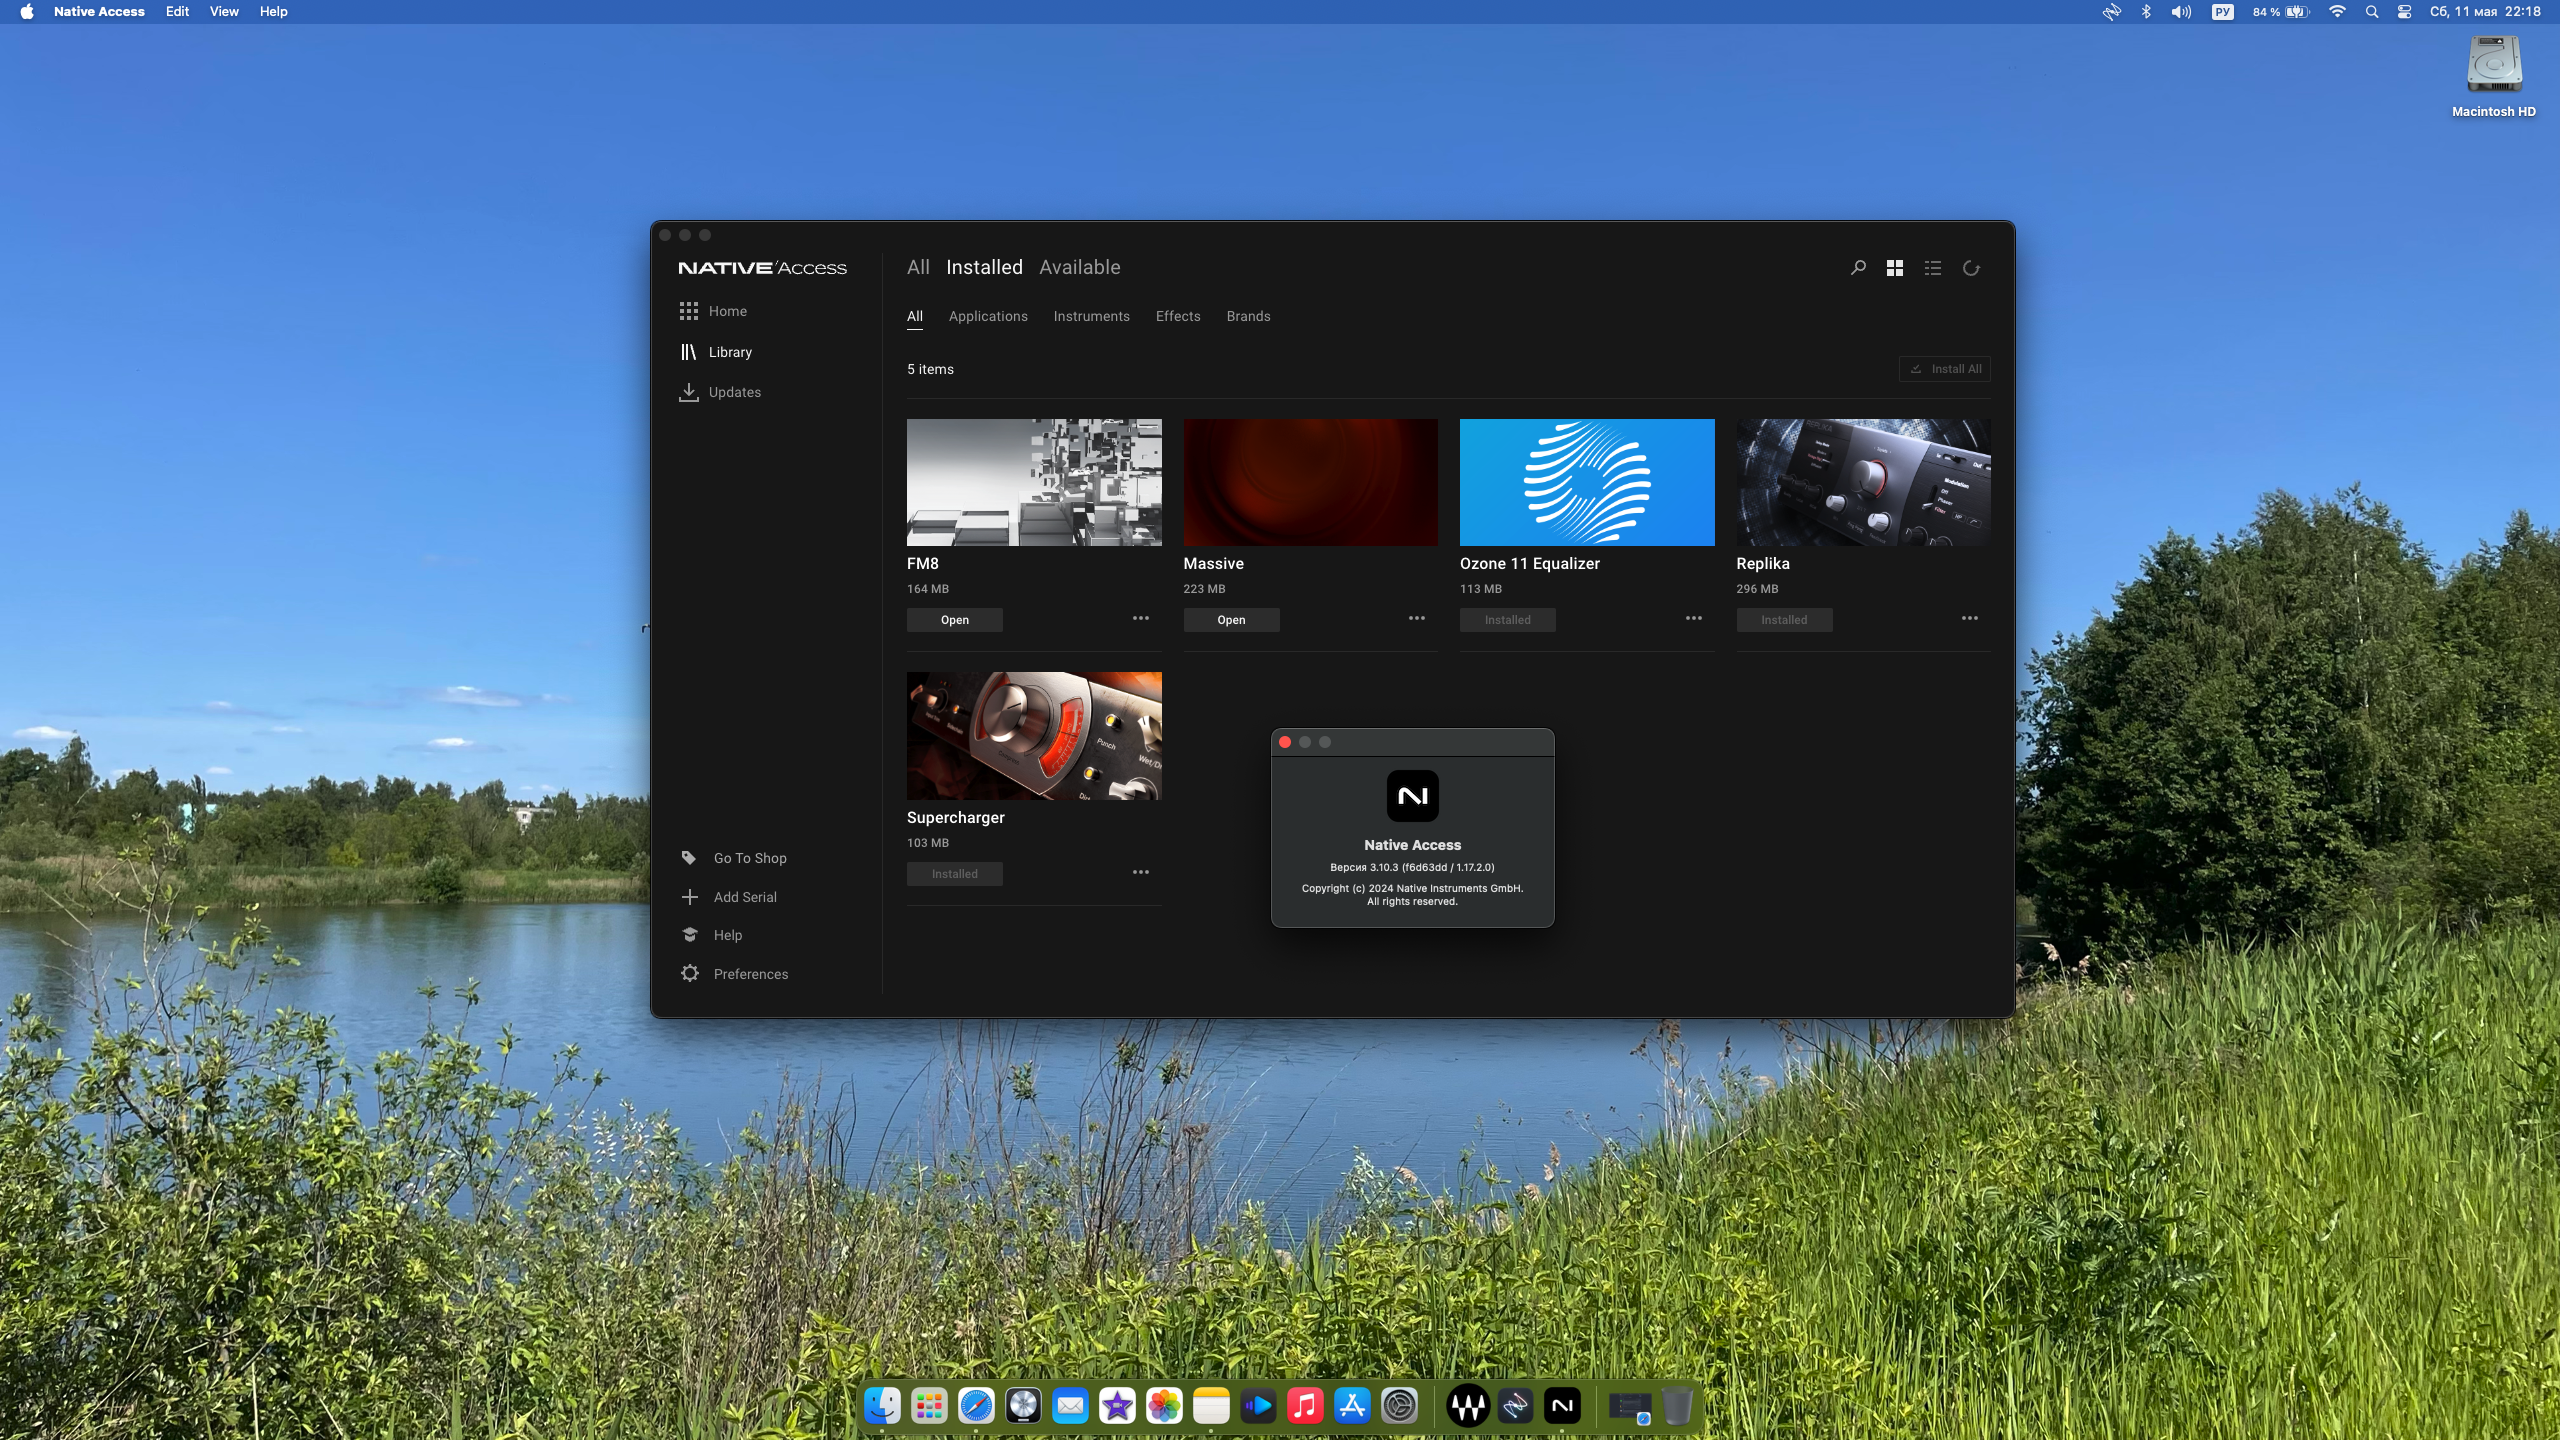Open Control Center in menu bar

coord(2404,12)
